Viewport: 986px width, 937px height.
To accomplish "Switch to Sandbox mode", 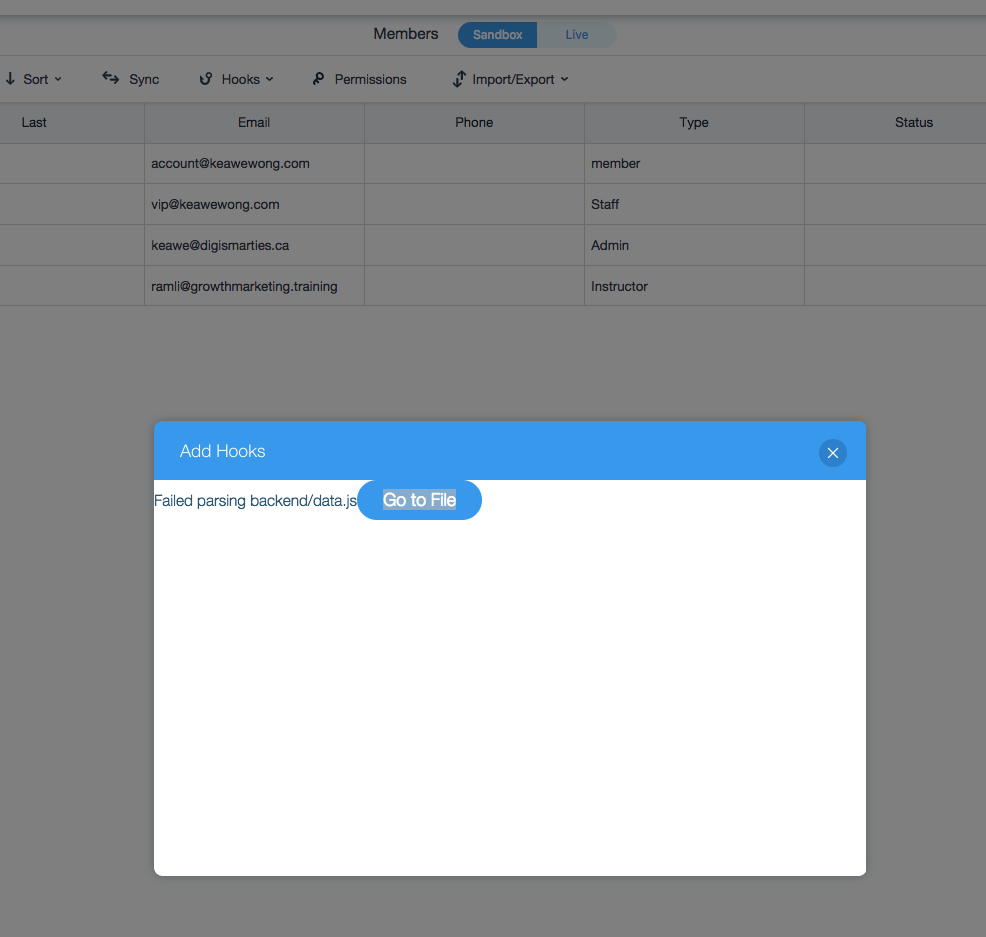I will click(x=497, y=35).
